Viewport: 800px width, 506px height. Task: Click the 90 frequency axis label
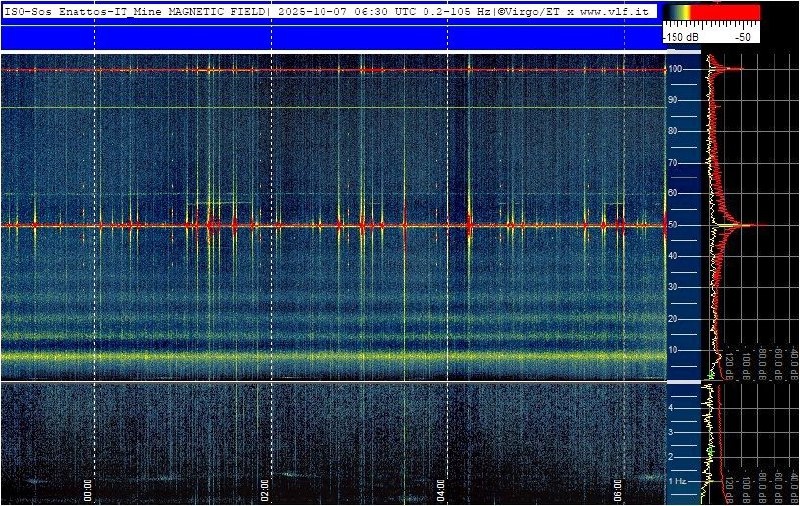pyautogui.click(x=673, y=100)
